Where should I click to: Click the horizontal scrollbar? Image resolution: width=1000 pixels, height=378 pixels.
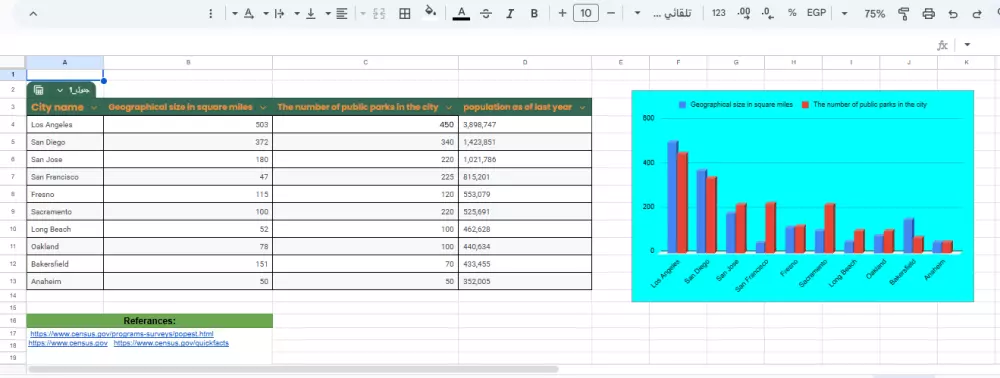(x=293, y=369)
